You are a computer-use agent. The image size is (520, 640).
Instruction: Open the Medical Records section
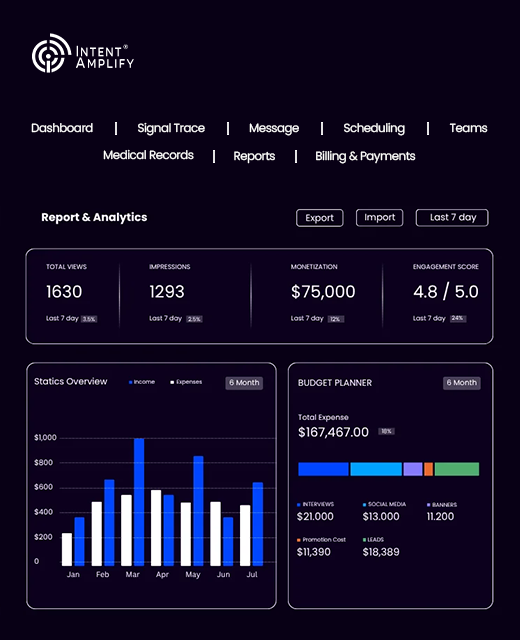coord(148,155)
